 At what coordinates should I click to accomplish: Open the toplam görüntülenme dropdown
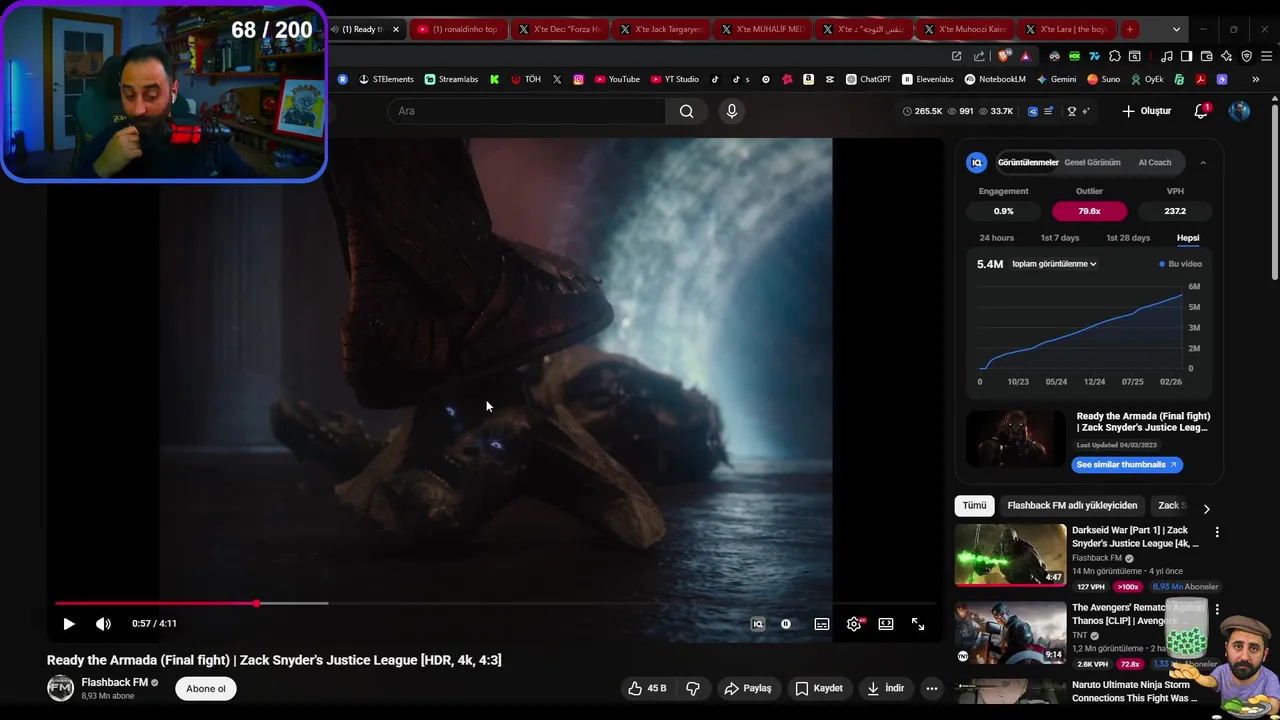pos(1054,264)
